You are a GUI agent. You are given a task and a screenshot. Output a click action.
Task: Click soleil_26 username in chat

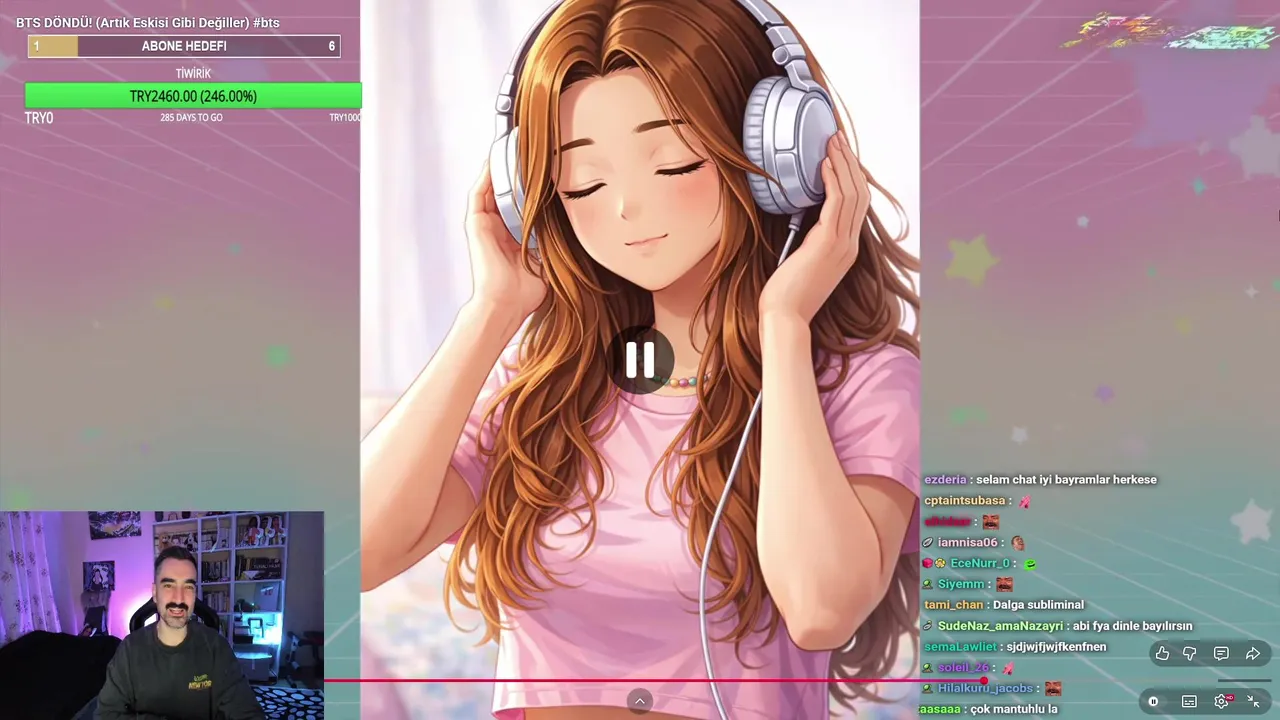tap(963, 668)
